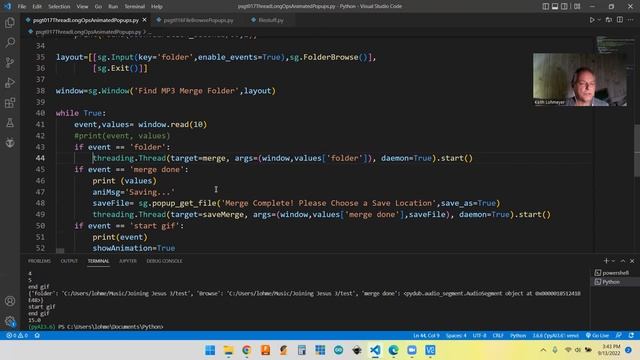Start Go Live server

point(598,336)
